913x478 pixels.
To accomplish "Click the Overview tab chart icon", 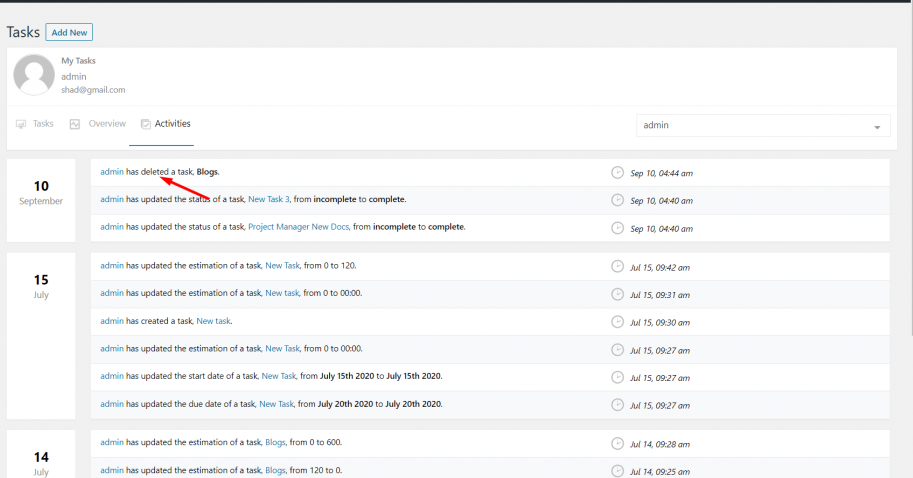I will pyautogui.click(x=75, y=124).
